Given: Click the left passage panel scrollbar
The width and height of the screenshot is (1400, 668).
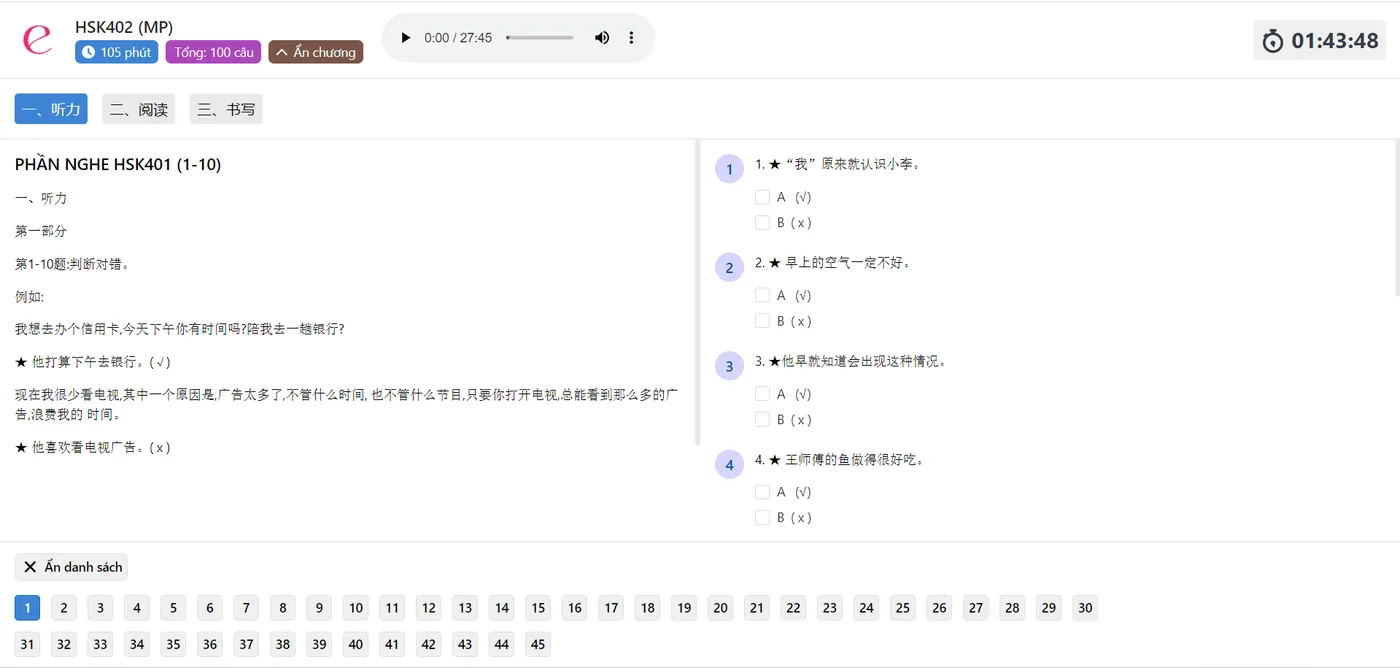Looking at the screenshot, I should (697, 292).
